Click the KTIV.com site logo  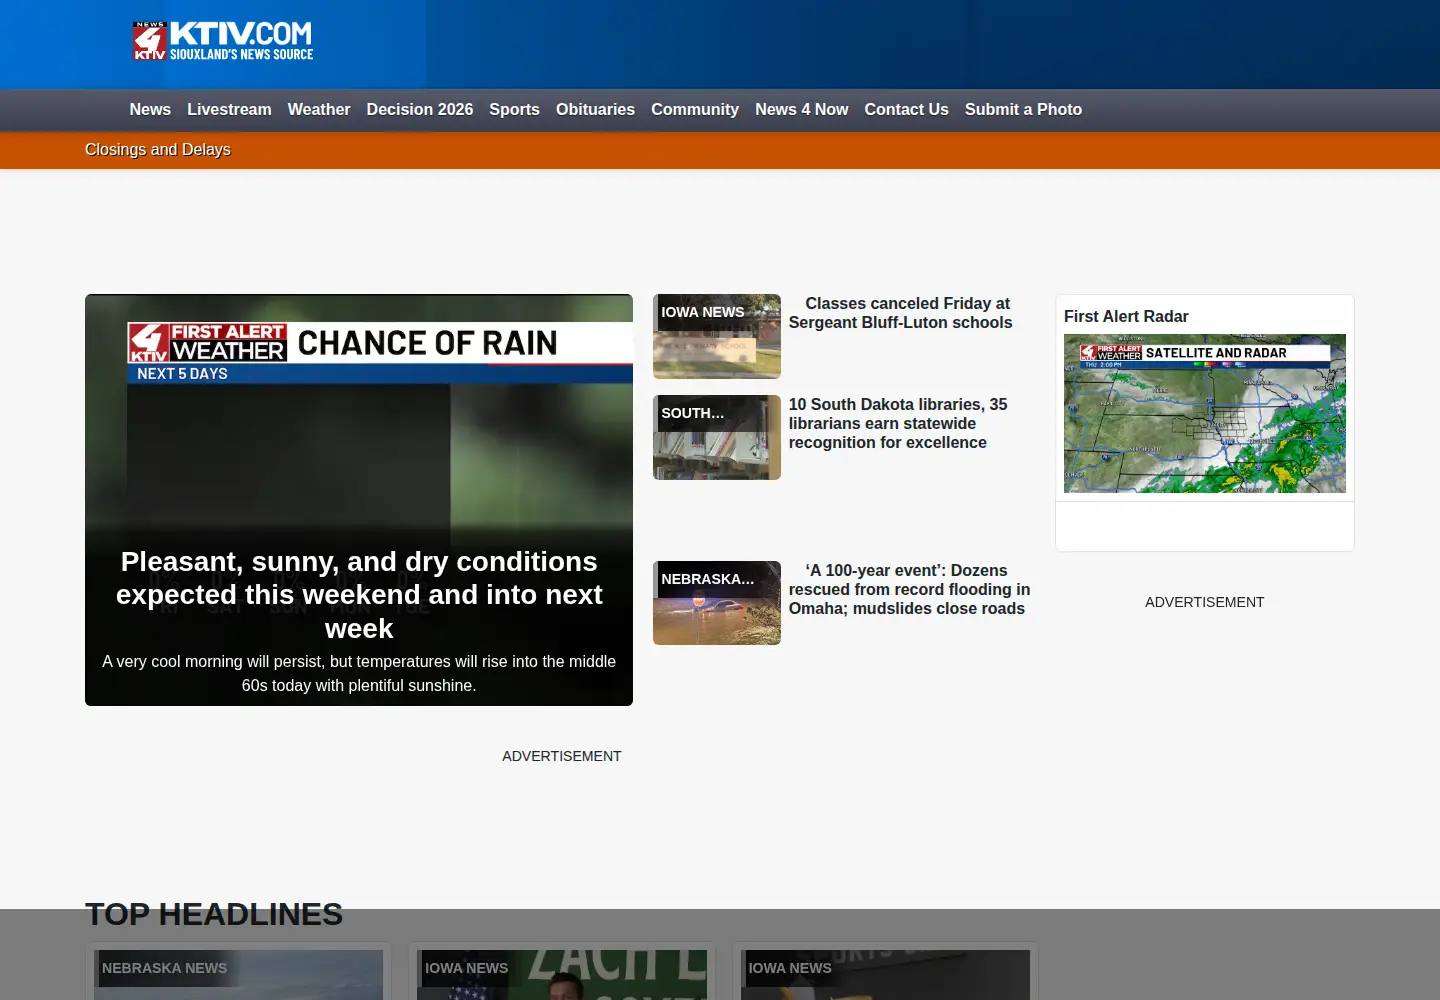tap(223, 41)
